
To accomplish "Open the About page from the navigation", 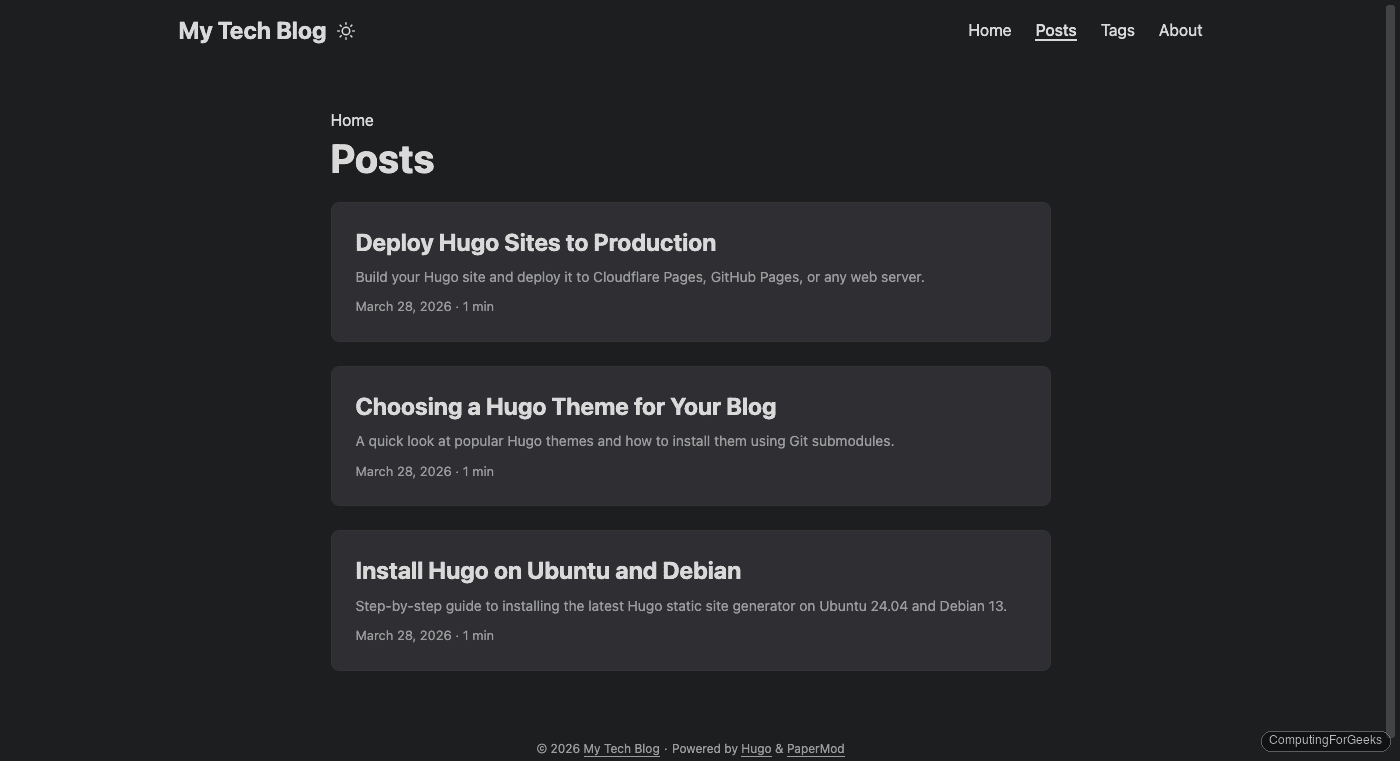I will (x=1180, y=30).
